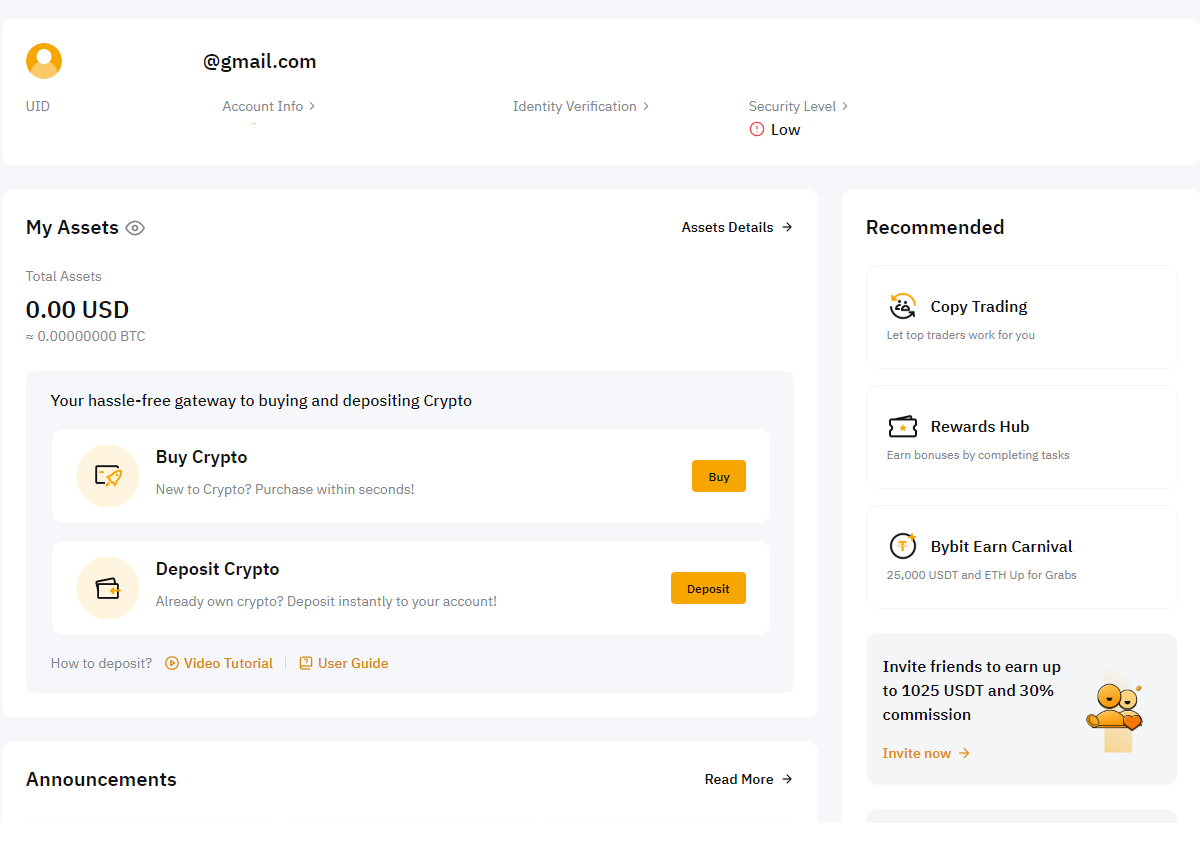1200x864 pixels.
Task: Click the Invite now arrow icon
Action: pyautogui.click(x=964, y=753)
